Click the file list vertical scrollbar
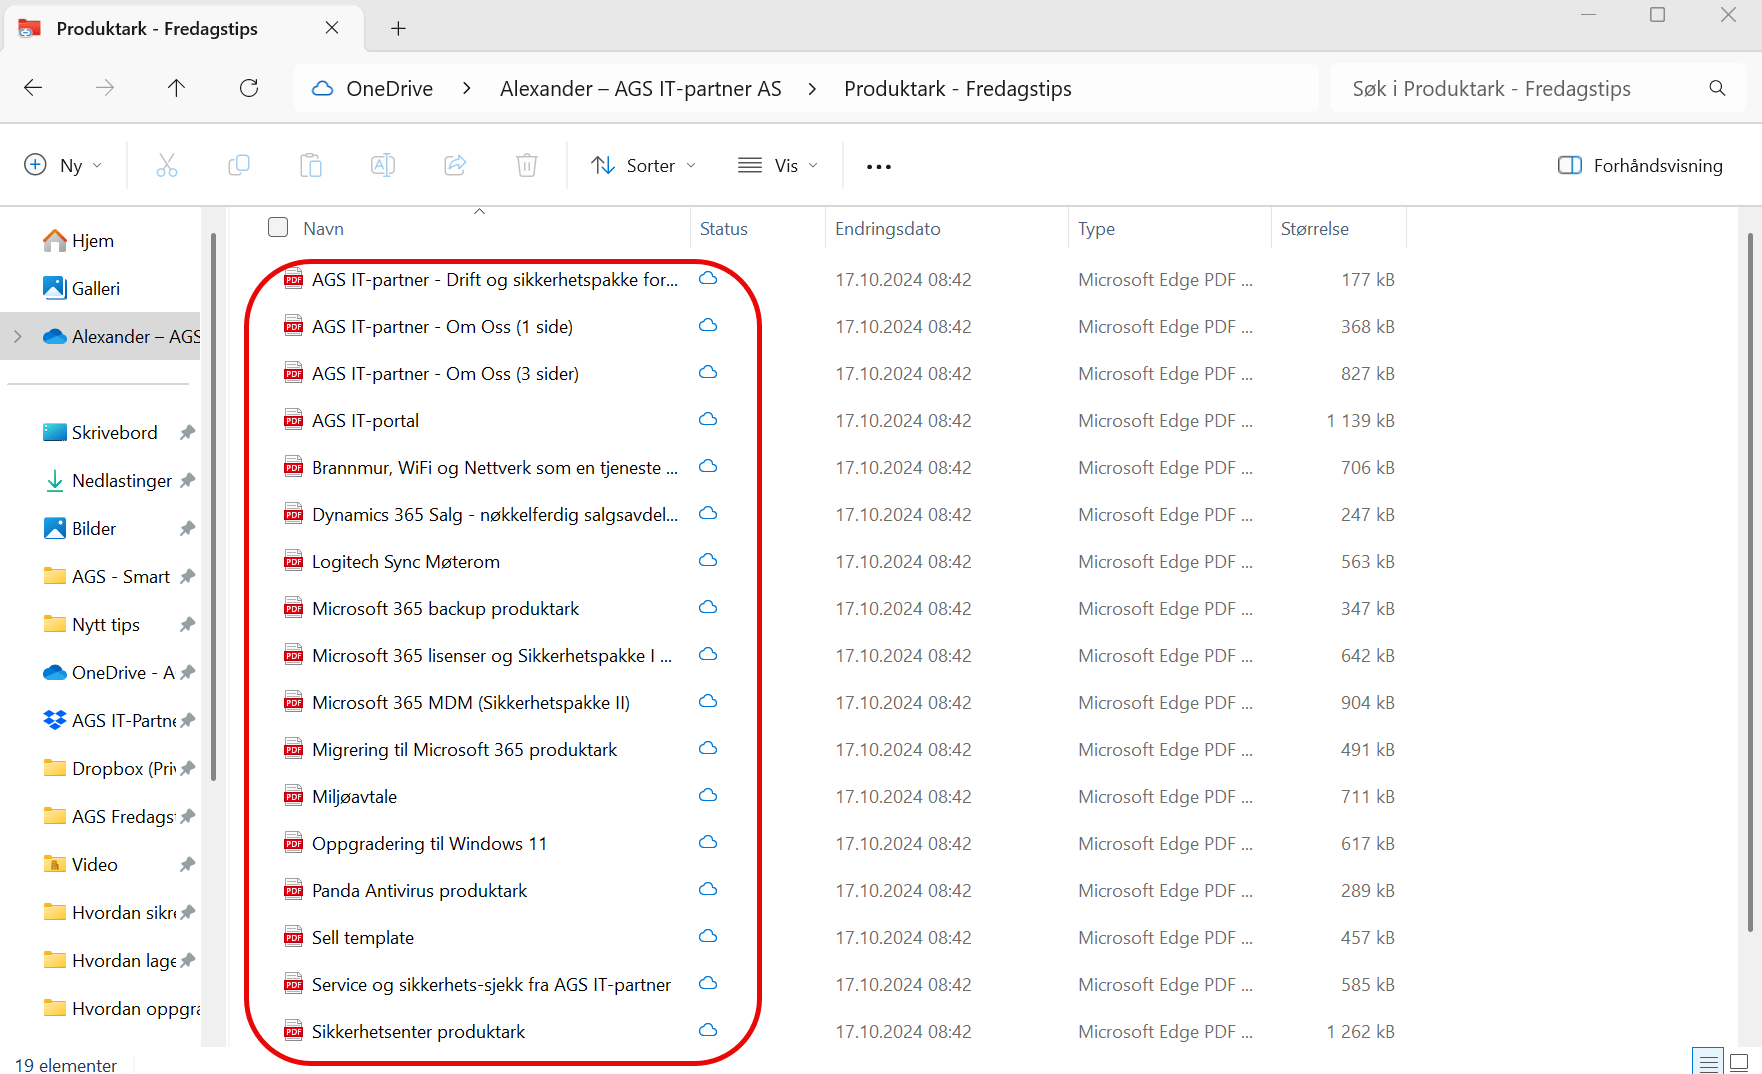The image size is (1762, 1074). (x=1749, y=580)
